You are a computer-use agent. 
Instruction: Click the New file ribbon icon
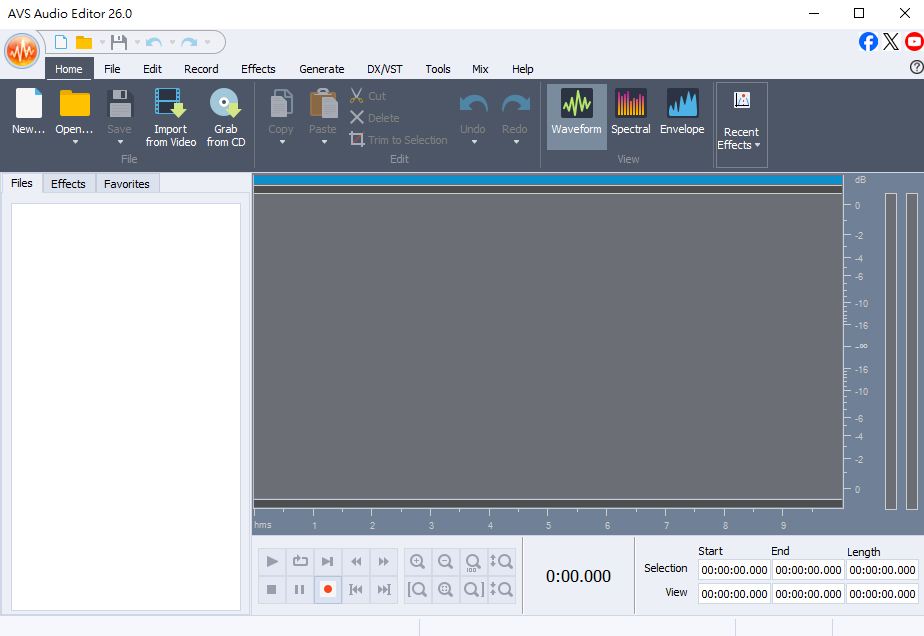(29, 104)
